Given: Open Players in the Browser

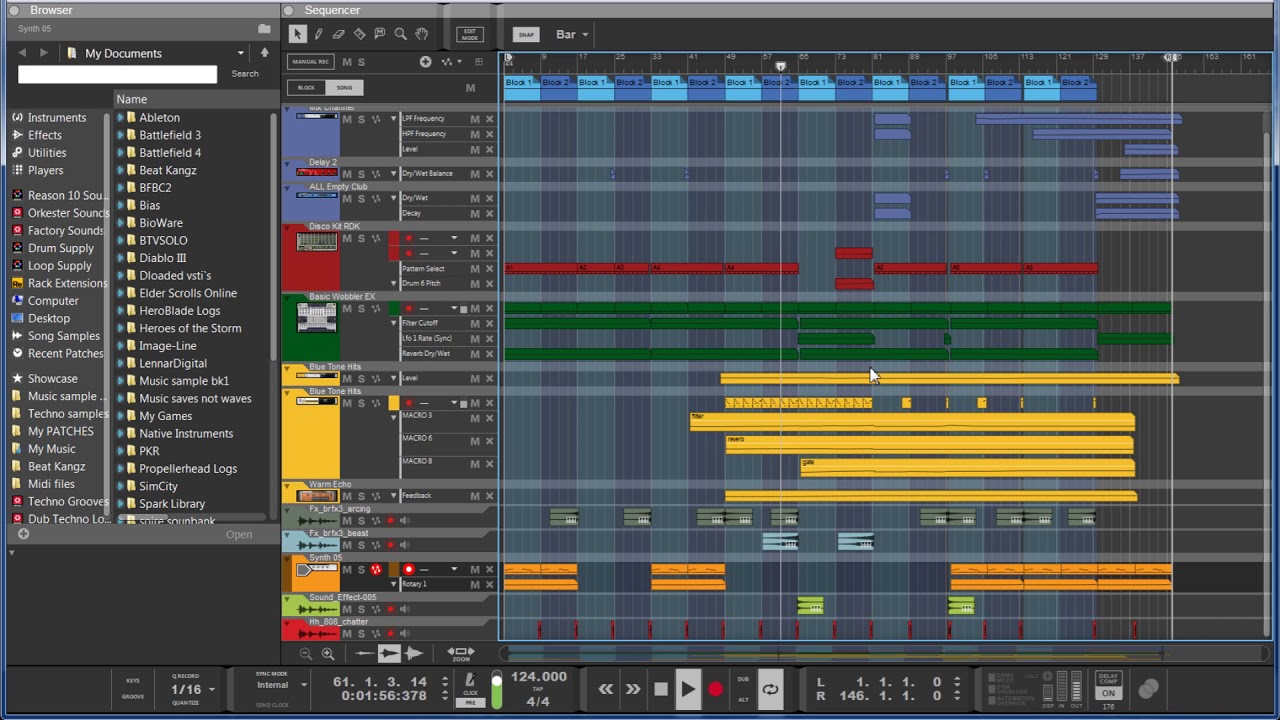Looking at the screenshot, I should 38,170.
